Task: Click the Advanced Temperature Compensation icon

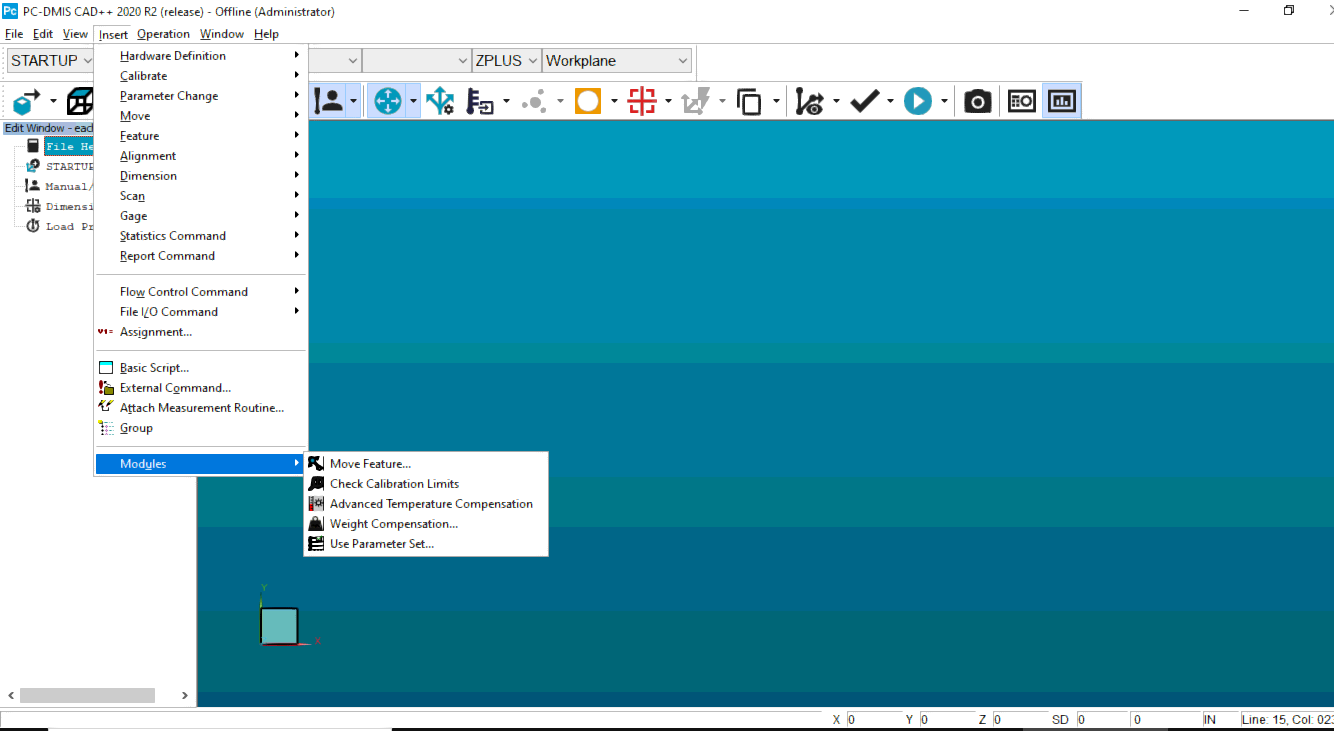Action: click(316, 503)
